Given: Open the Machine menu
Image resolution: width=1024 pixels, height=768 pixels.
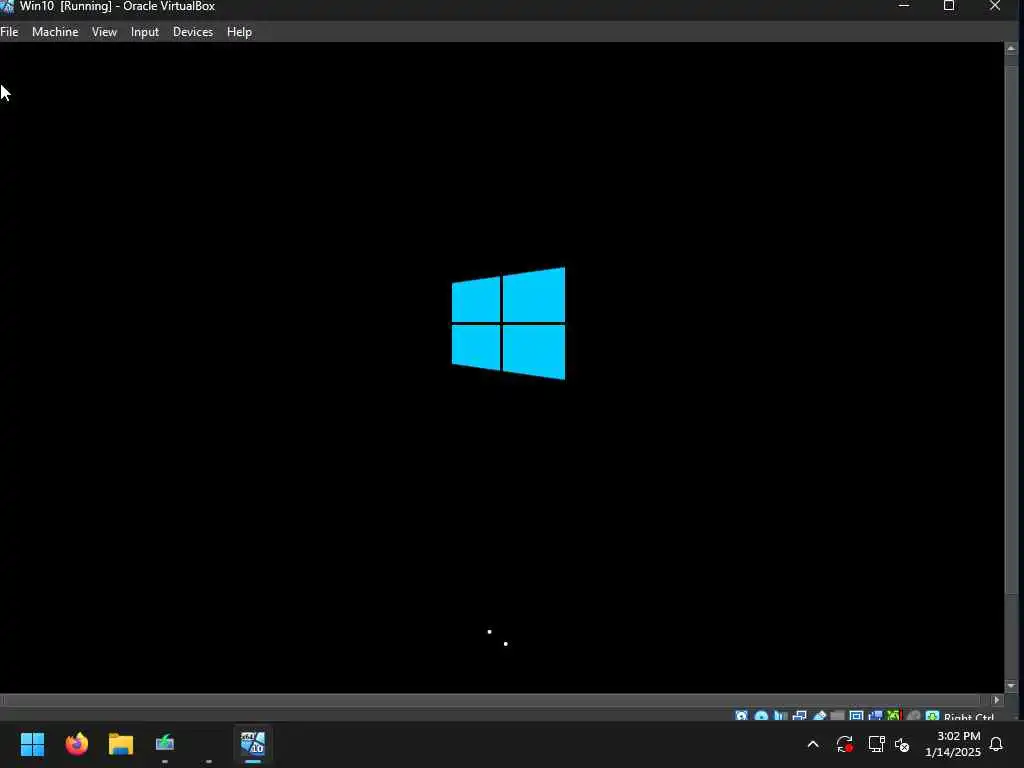Looking at the screenshot, I should [x=55, y=31].
